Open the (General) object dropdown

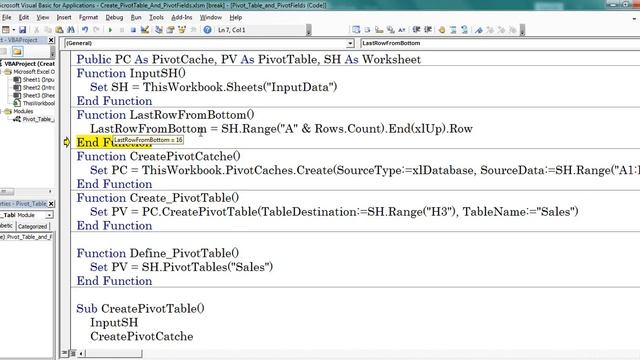350,43
